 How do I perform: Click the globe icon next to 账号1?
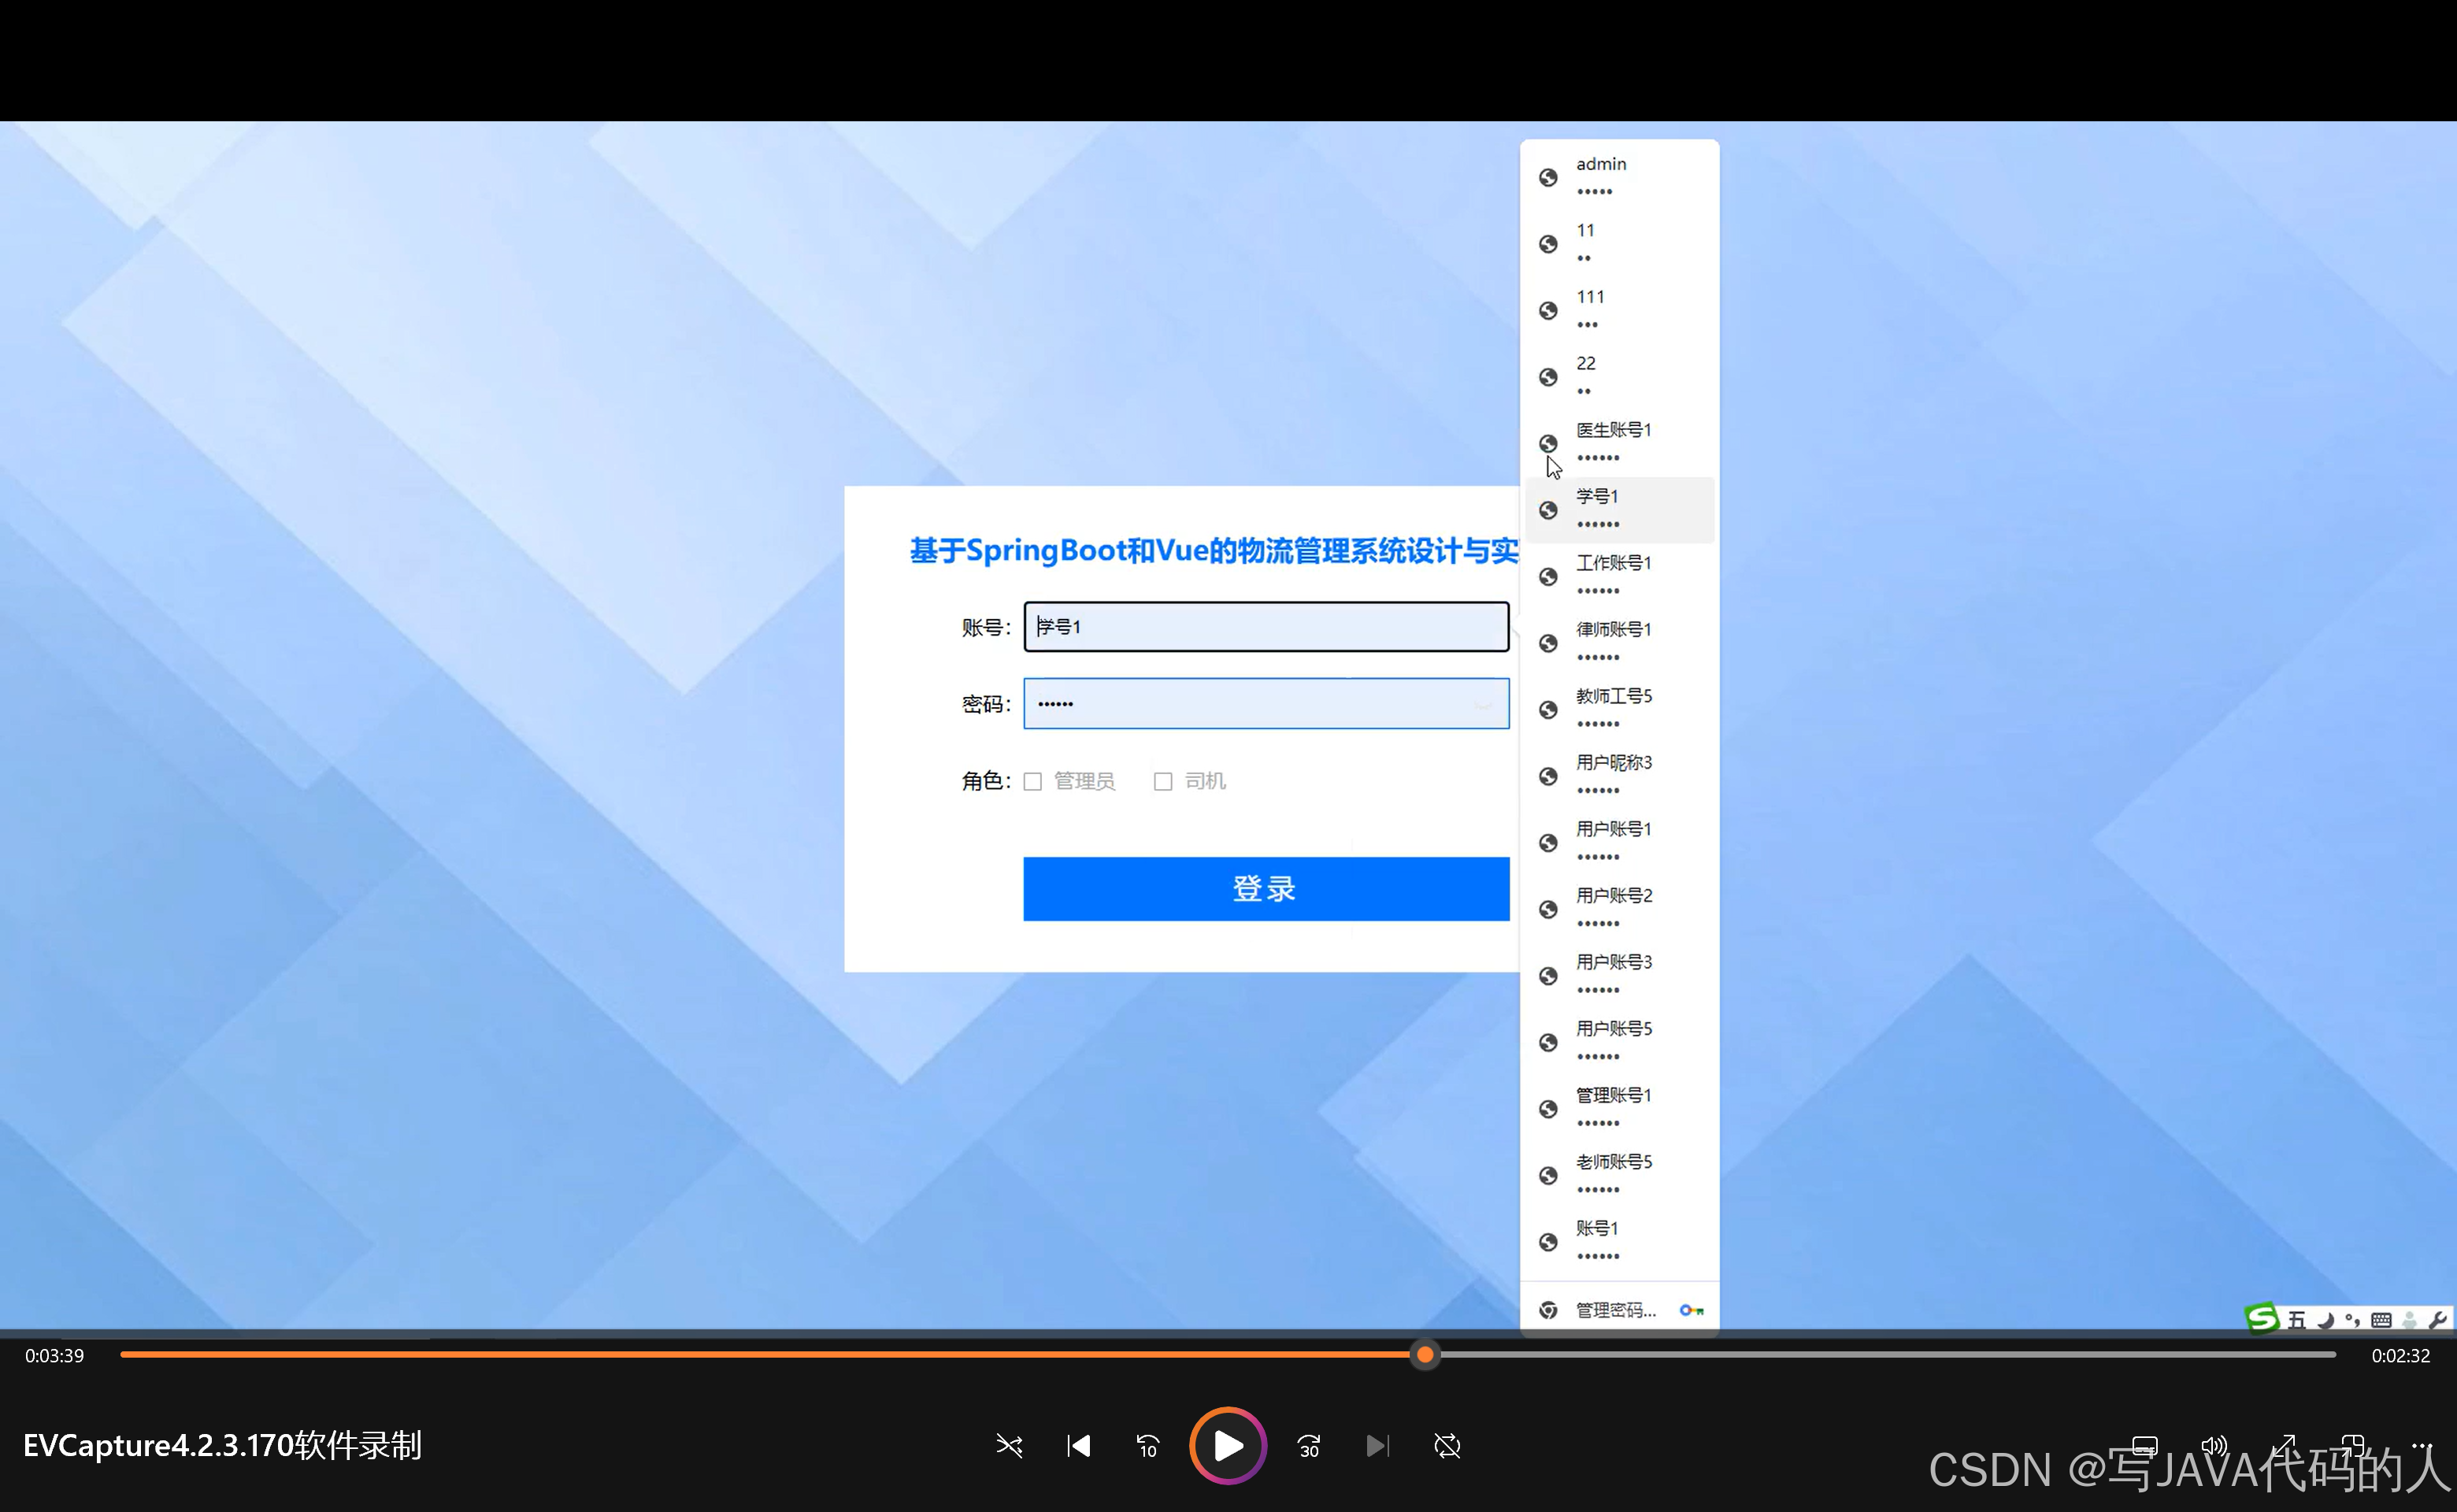tap(1548, 1242)
